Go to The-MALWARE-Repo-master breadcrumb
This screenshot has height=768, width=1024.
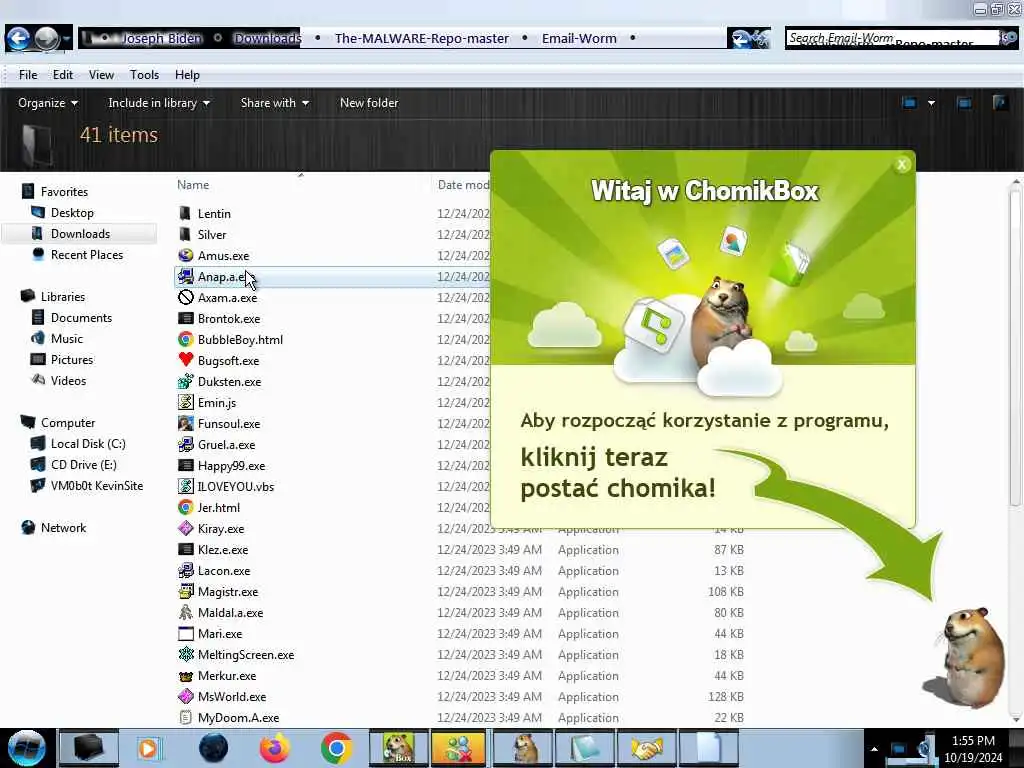click(421, 39)
